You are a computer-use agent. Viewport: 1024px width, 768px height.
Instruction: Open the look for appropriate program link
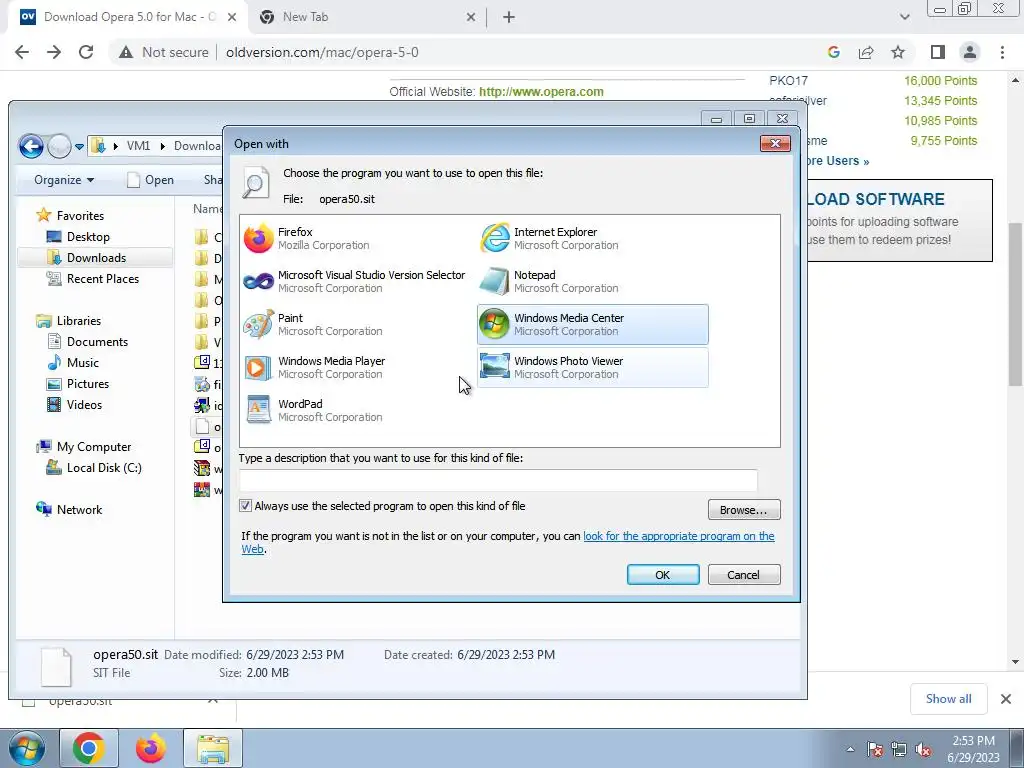[x=679, y=536]
